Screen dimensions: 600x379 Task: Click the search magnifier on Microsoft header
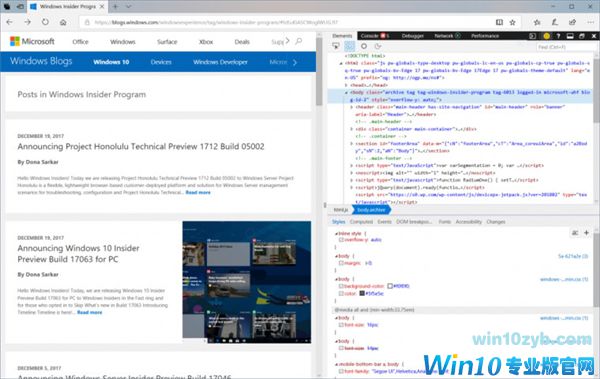tap(298, 41)
